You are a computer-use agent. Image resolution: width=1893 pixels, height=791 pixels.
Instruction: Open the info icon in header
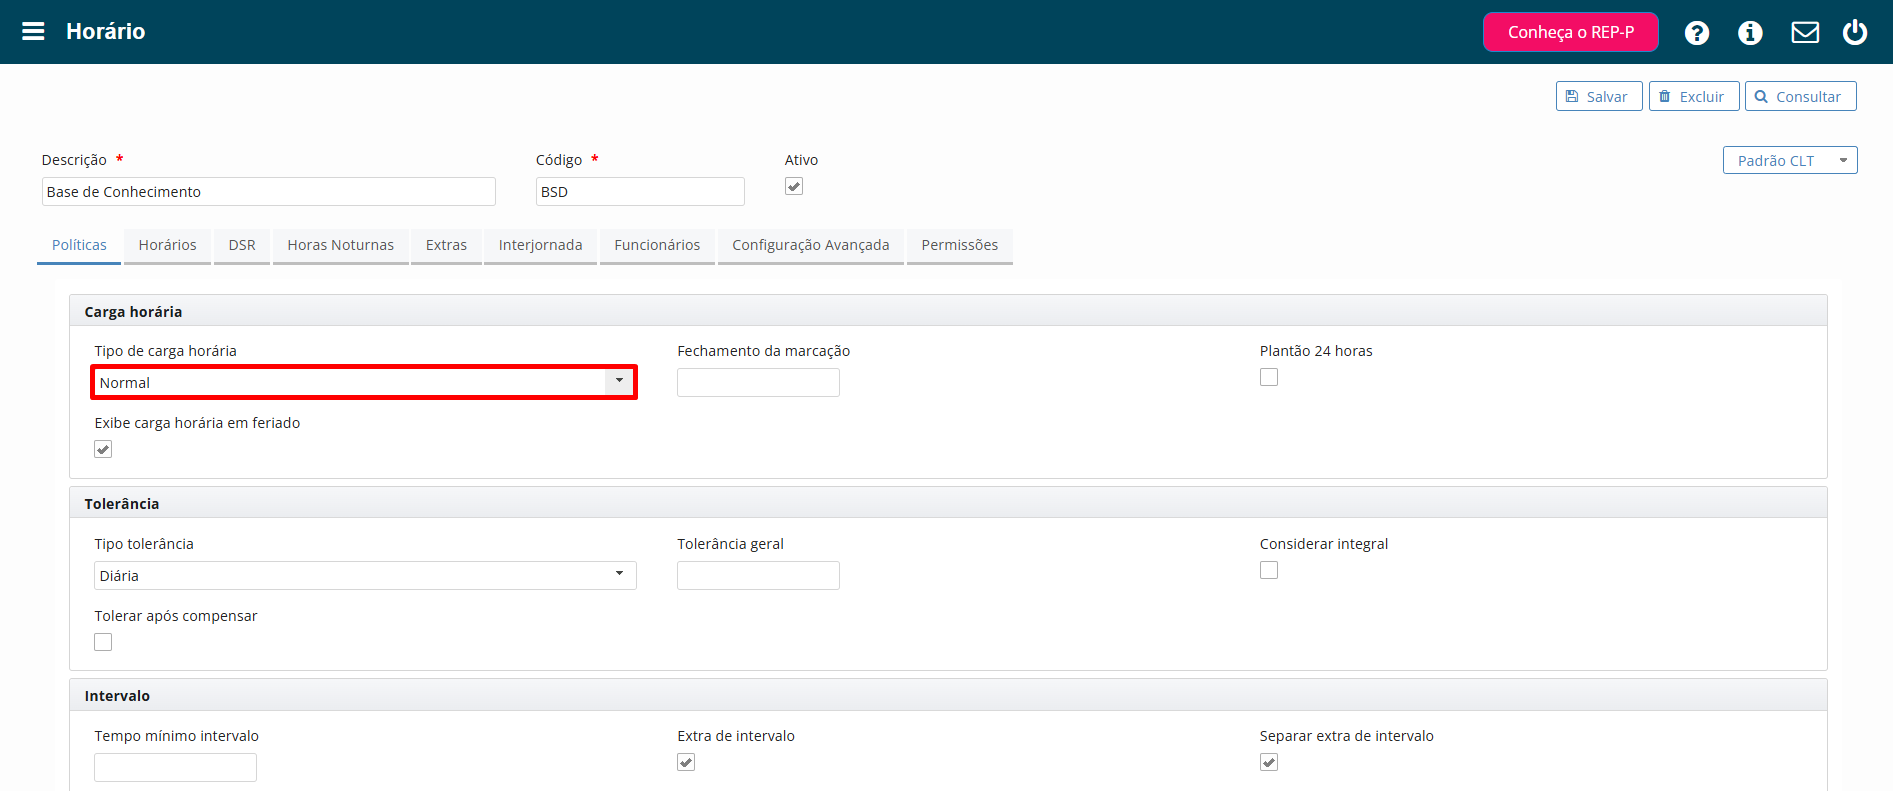pyautogui.click(x=1750, y=33)
